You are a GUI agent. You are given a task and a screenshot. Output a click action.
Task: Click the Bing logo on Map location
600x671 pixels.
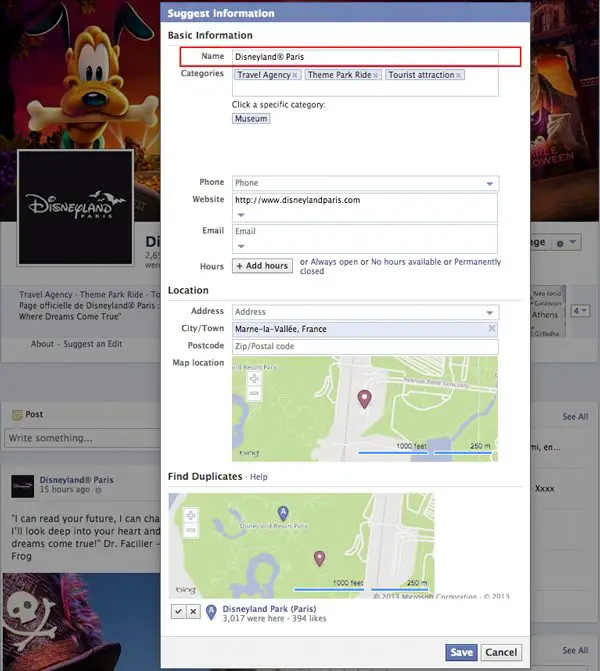pos(249,453)
